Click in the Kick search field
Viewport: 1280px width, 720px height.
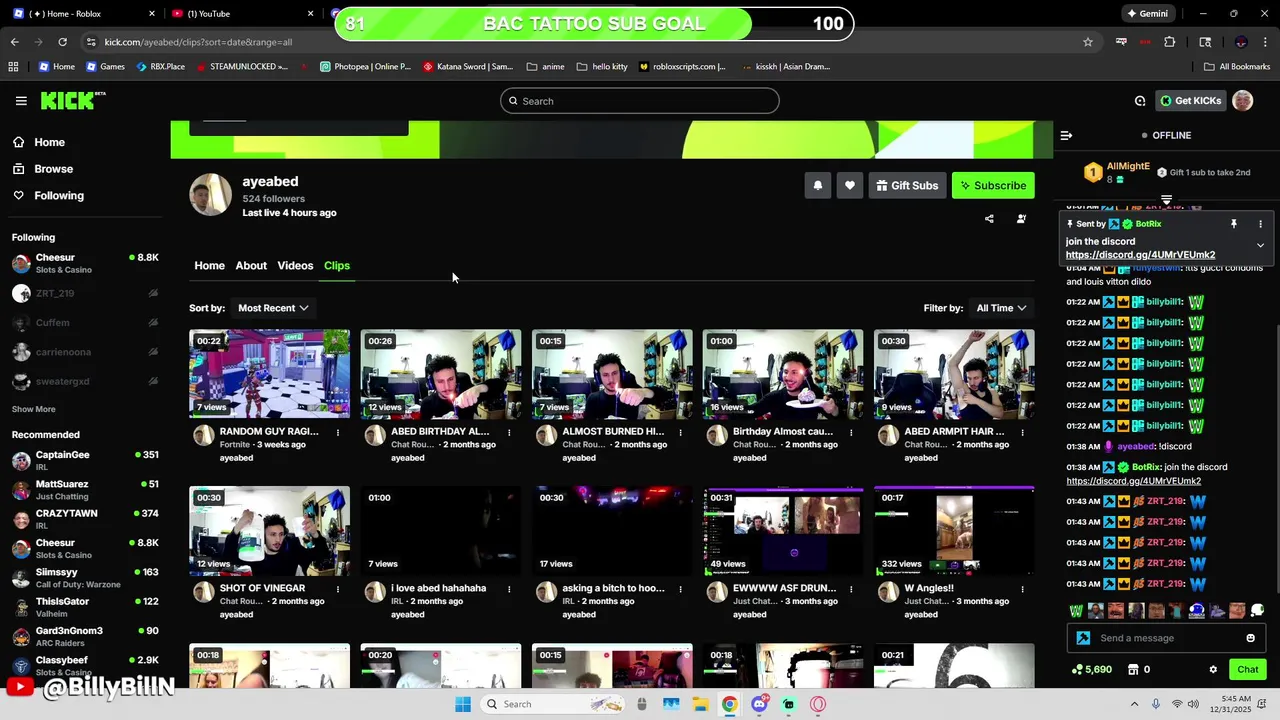(640, 101)
